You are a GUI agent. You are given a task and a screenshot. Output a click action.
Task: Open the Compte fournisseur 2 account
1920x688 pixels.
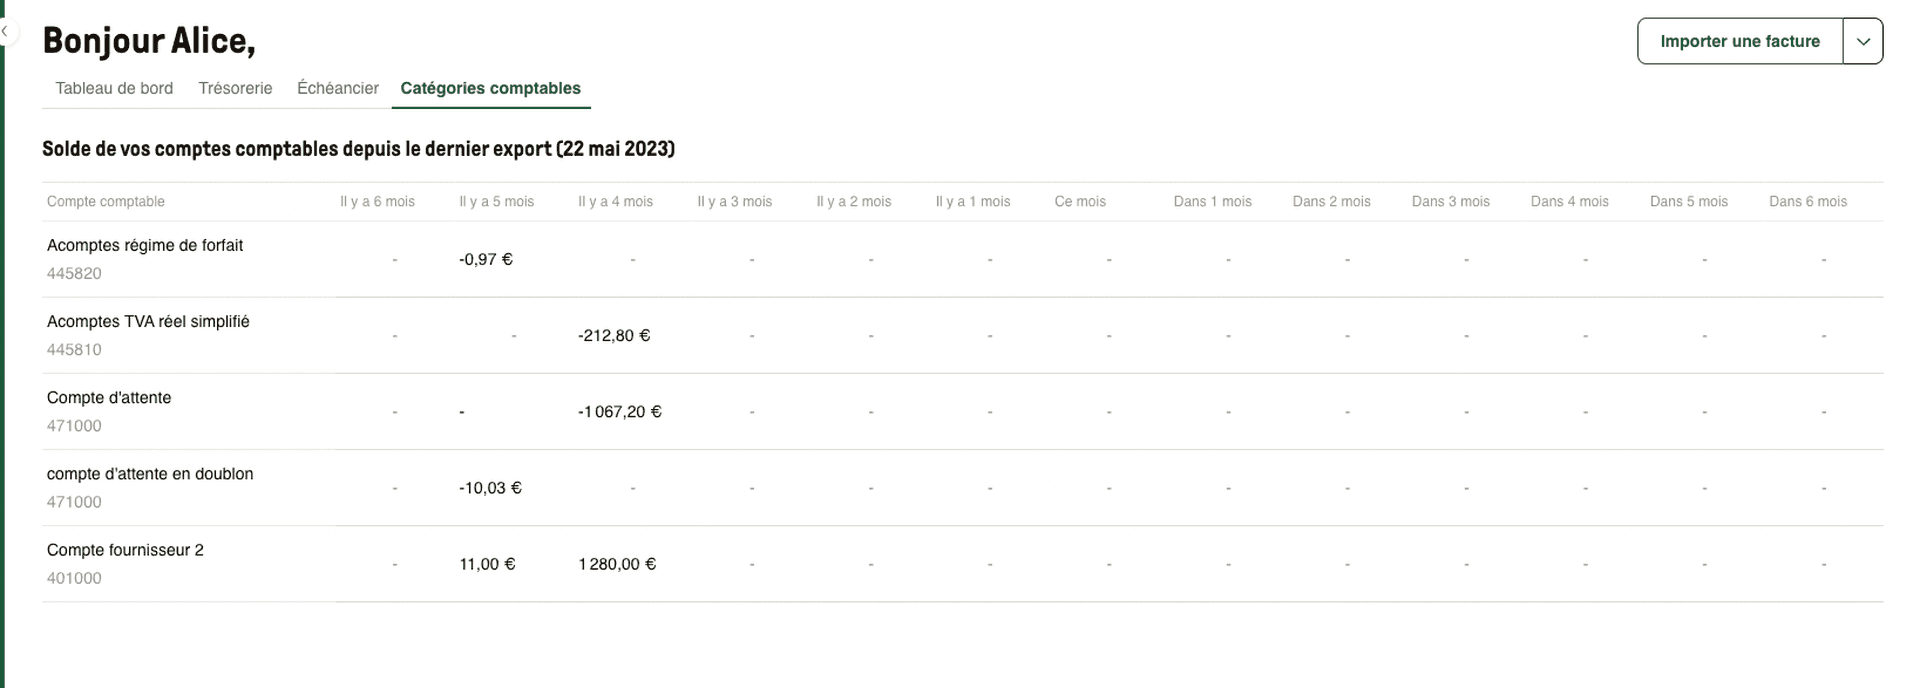(125, 549)
